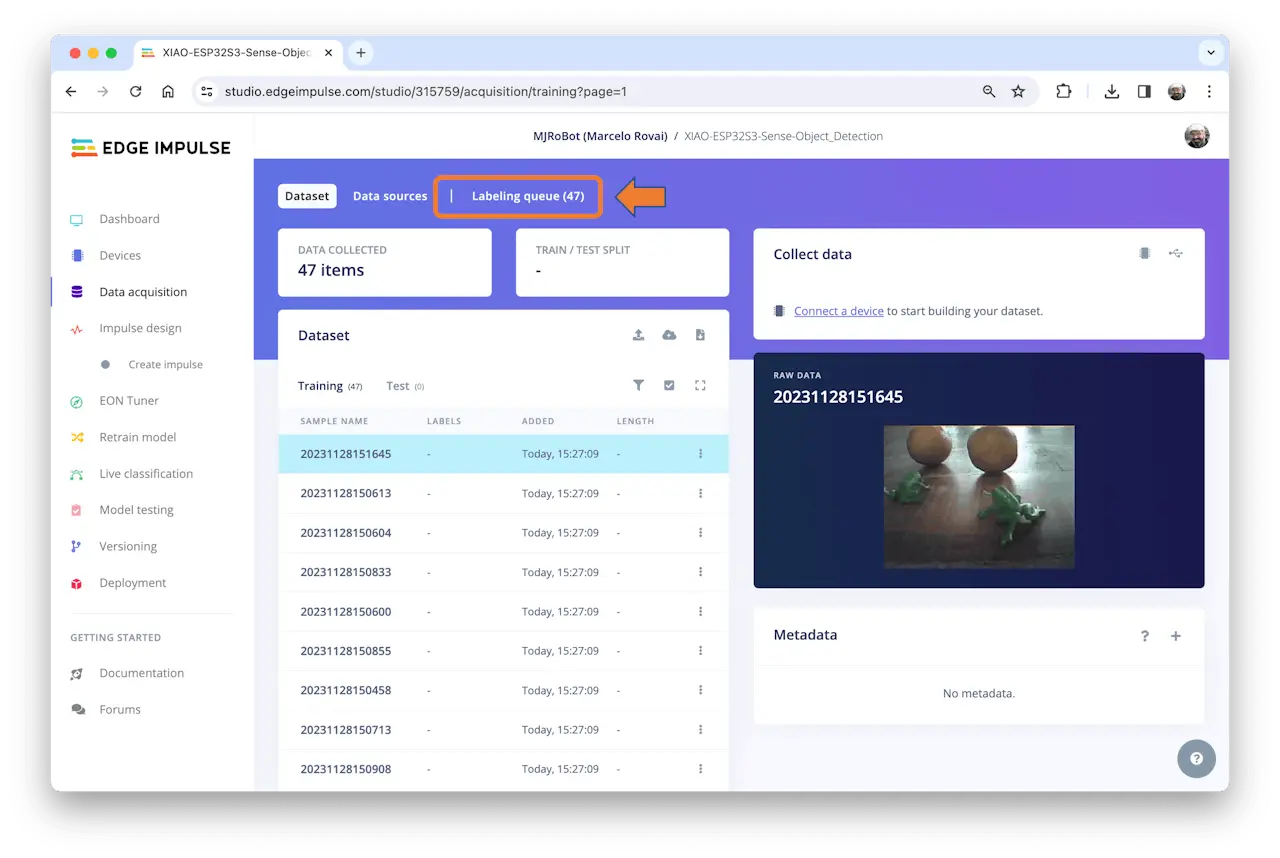Image resolution: width=1280 pixels, height=858 pixels.
Task: Switch to the Test tab
Action: [398, 386]
